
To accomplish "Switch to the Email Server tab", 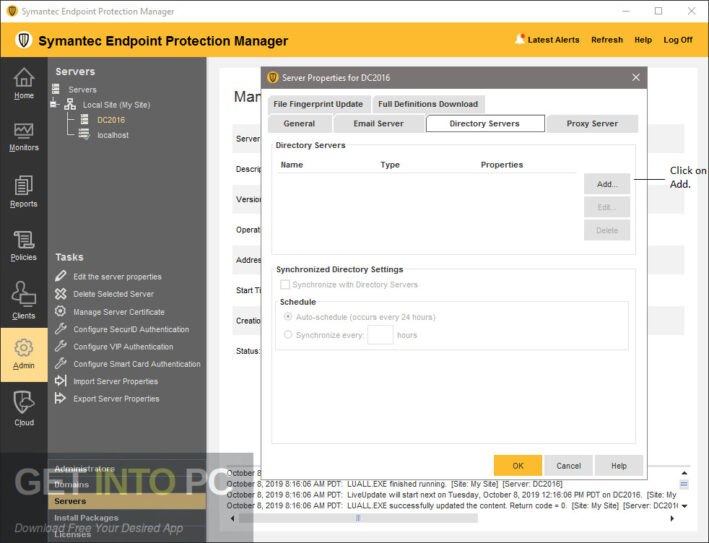I will (x=378, y=123).
